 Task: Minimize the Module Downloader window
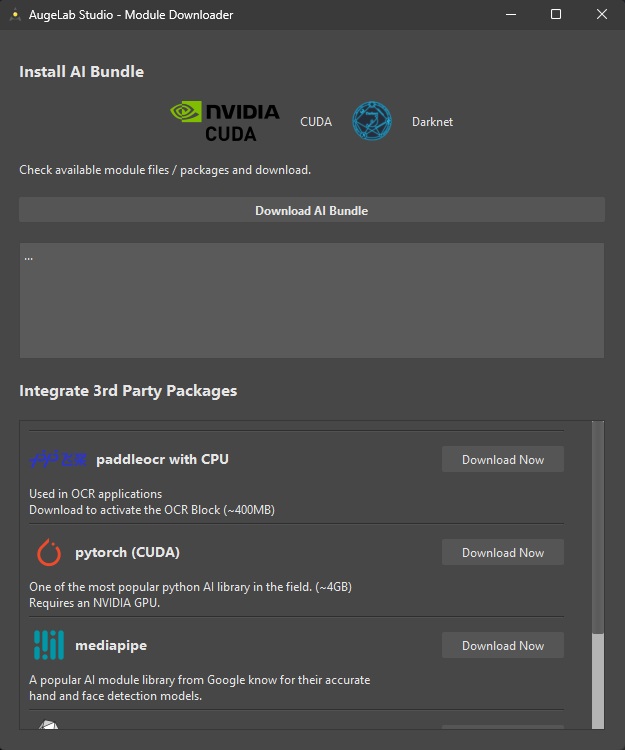tap(510, 14)
